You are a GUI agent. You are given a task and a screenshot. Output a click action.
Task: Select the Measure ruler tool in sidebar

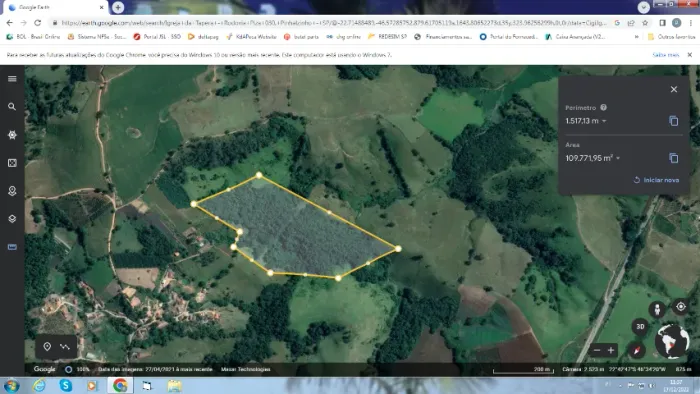(12, 247)
